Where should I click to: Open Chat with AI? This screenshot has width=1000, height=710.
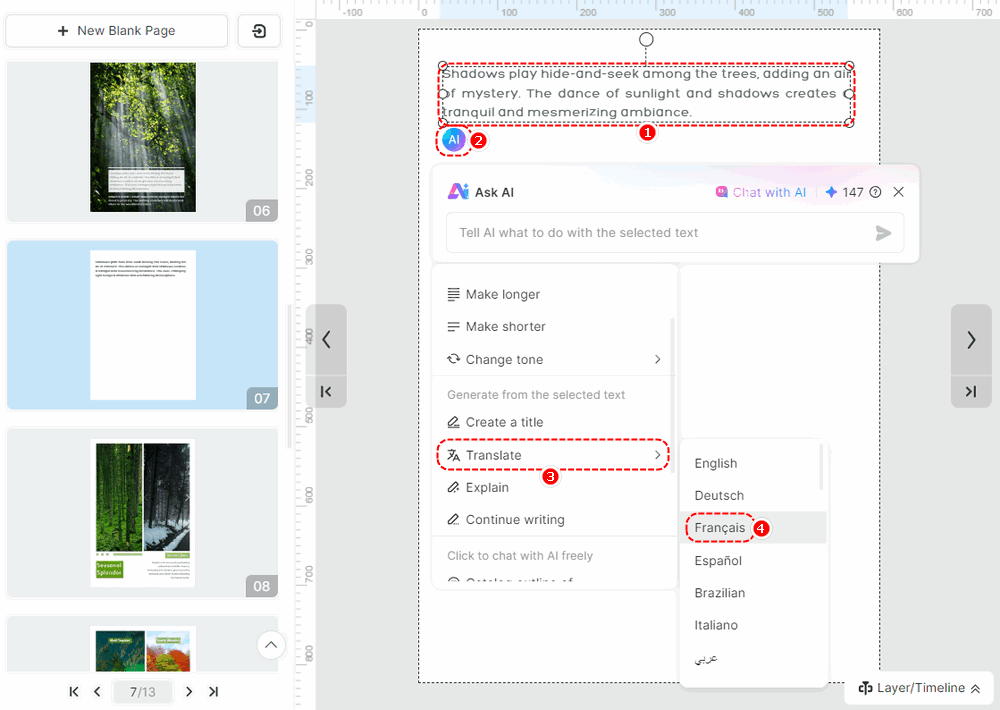[x=761, y=192]
